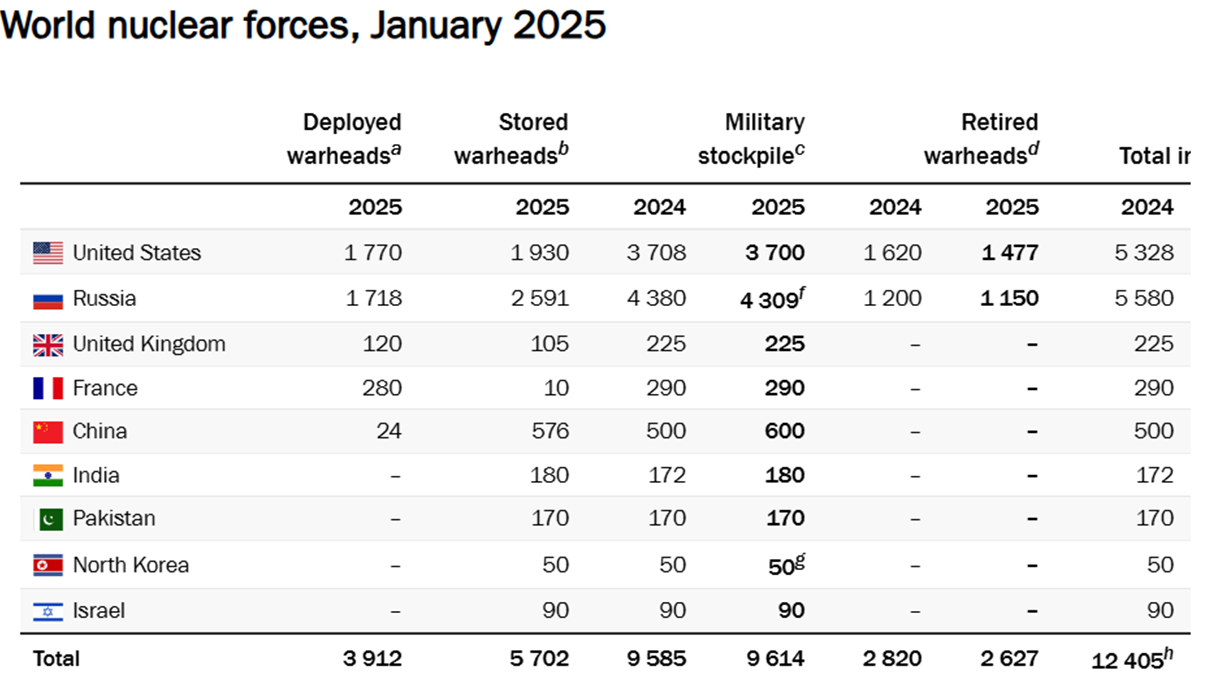Click the Israel flag icon
The height and width of the screenshot is (679, 1207).
pos(47,611)
